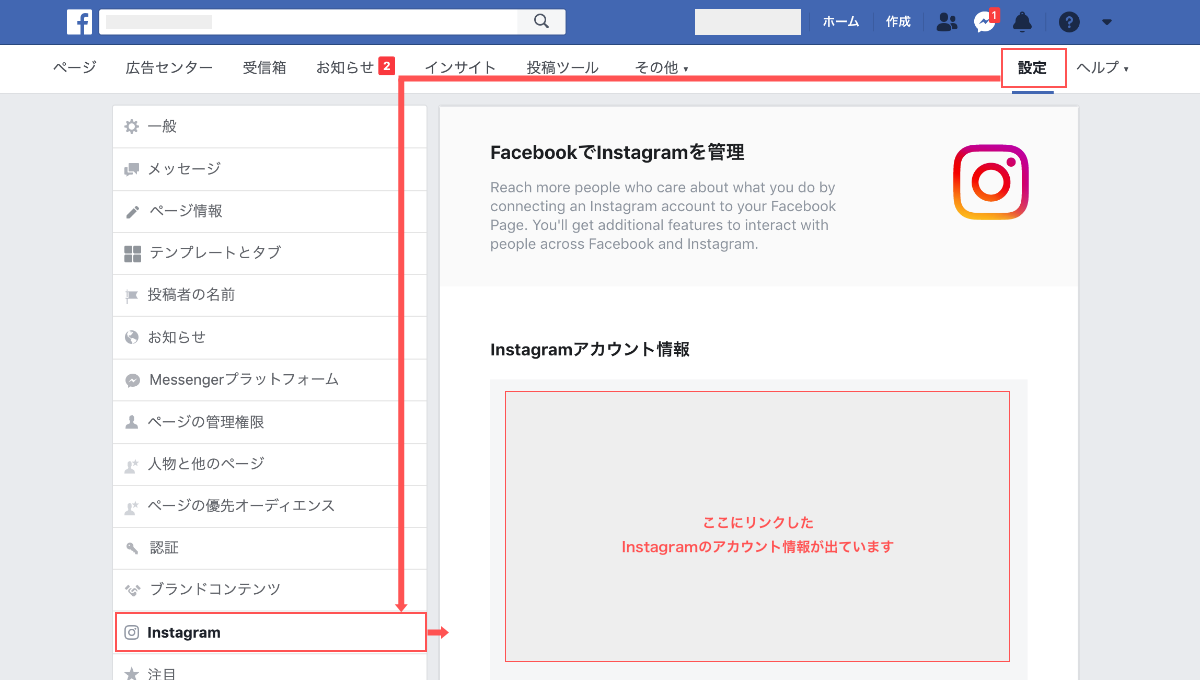Open the その他 dropdown menu

coord(661,68)
